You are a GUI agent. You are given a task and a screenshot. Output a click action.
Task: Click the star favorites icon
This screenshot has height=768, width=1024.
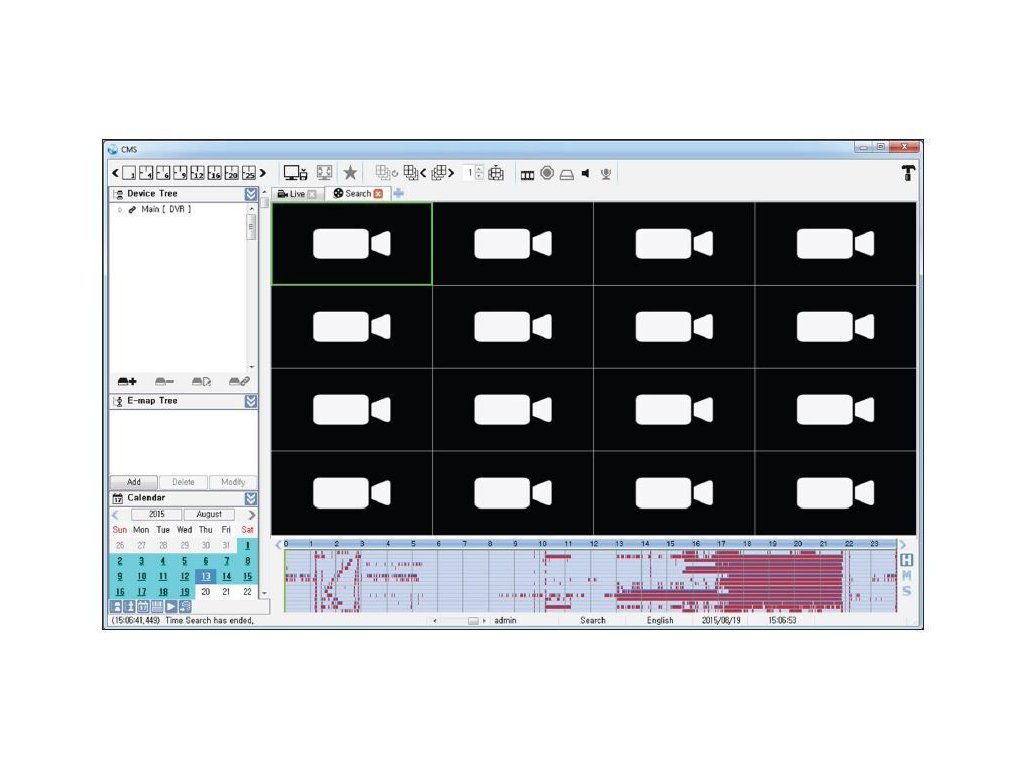350,172
